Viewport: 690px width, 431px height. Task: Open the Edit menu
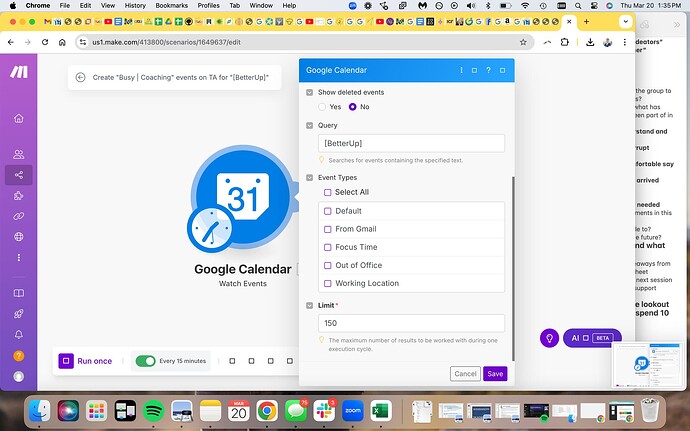tap(85, 6)
